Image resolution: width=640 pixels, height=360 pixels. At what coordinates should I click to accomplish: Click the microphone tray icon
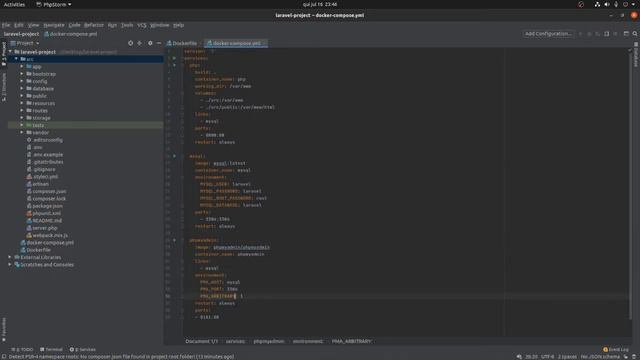616,4
